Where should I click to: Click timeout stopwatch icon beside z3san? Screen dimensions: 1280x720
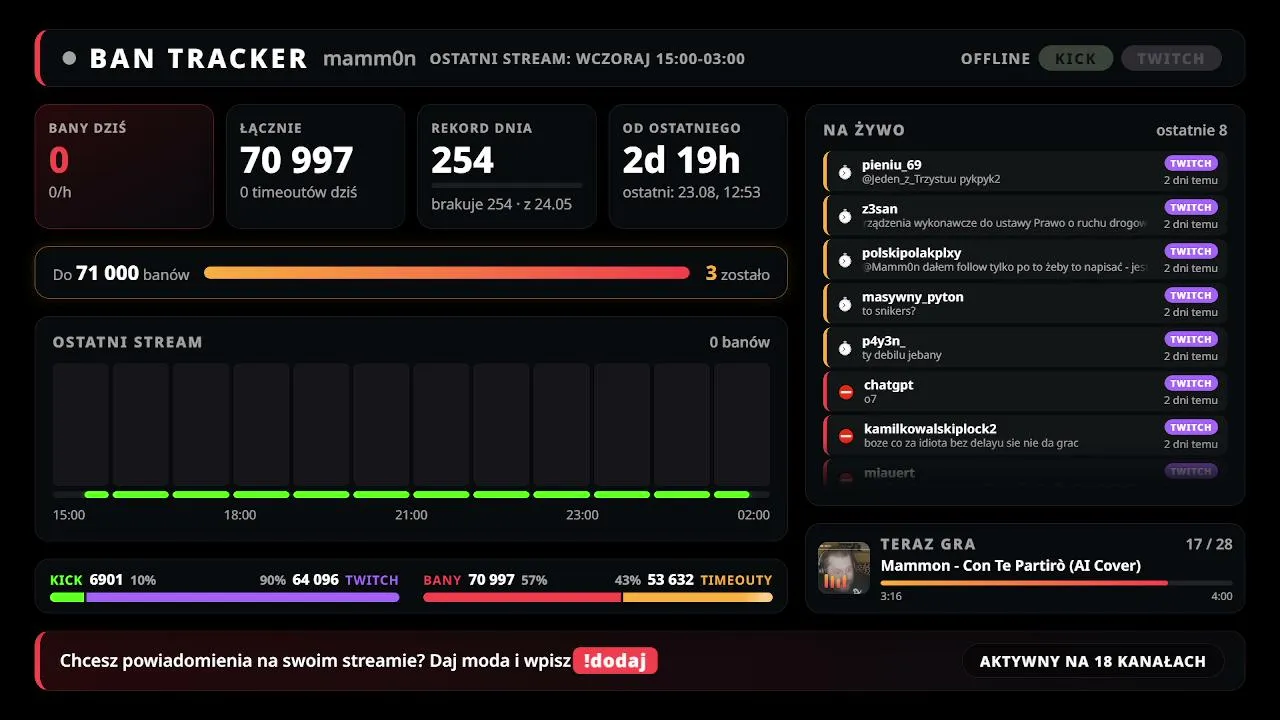[x=845, y=216]
